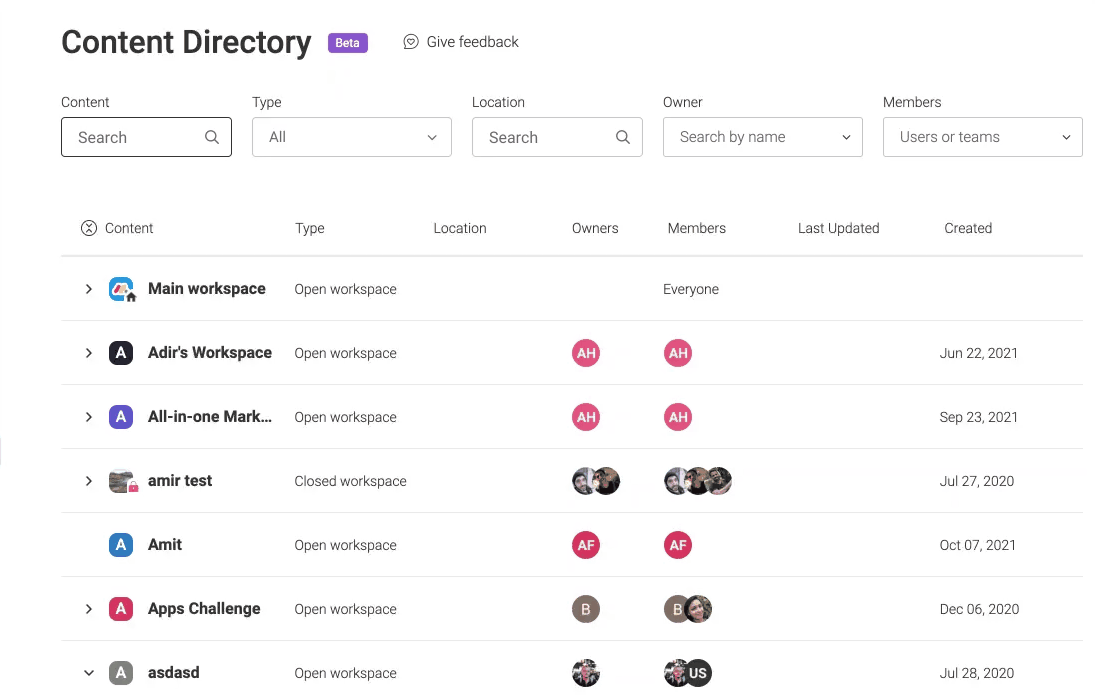1095x696 pixels.
Task: Click the Content column header
Action: coord(129,228)
